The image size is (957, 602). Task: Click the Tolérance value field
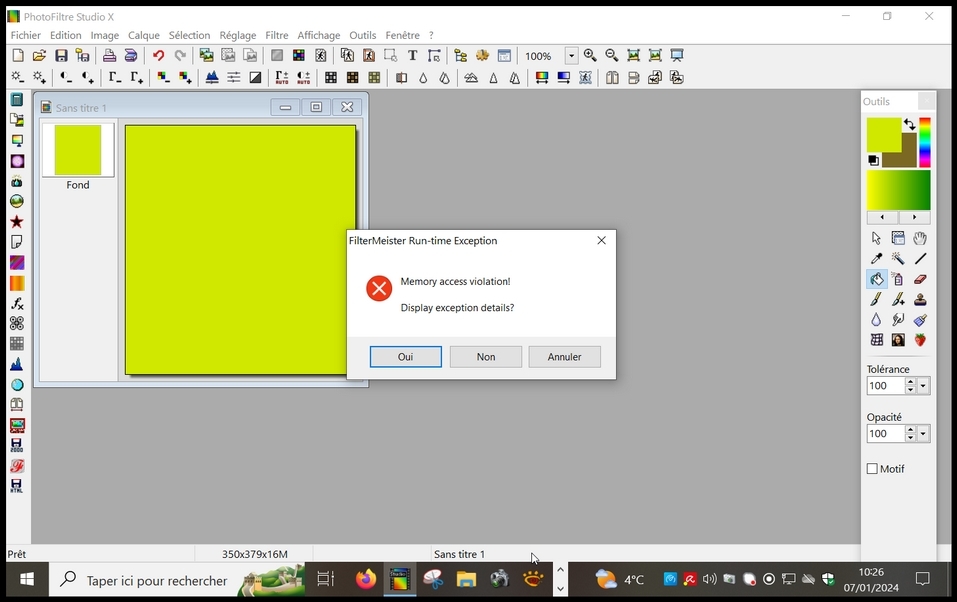coord(886,385)
